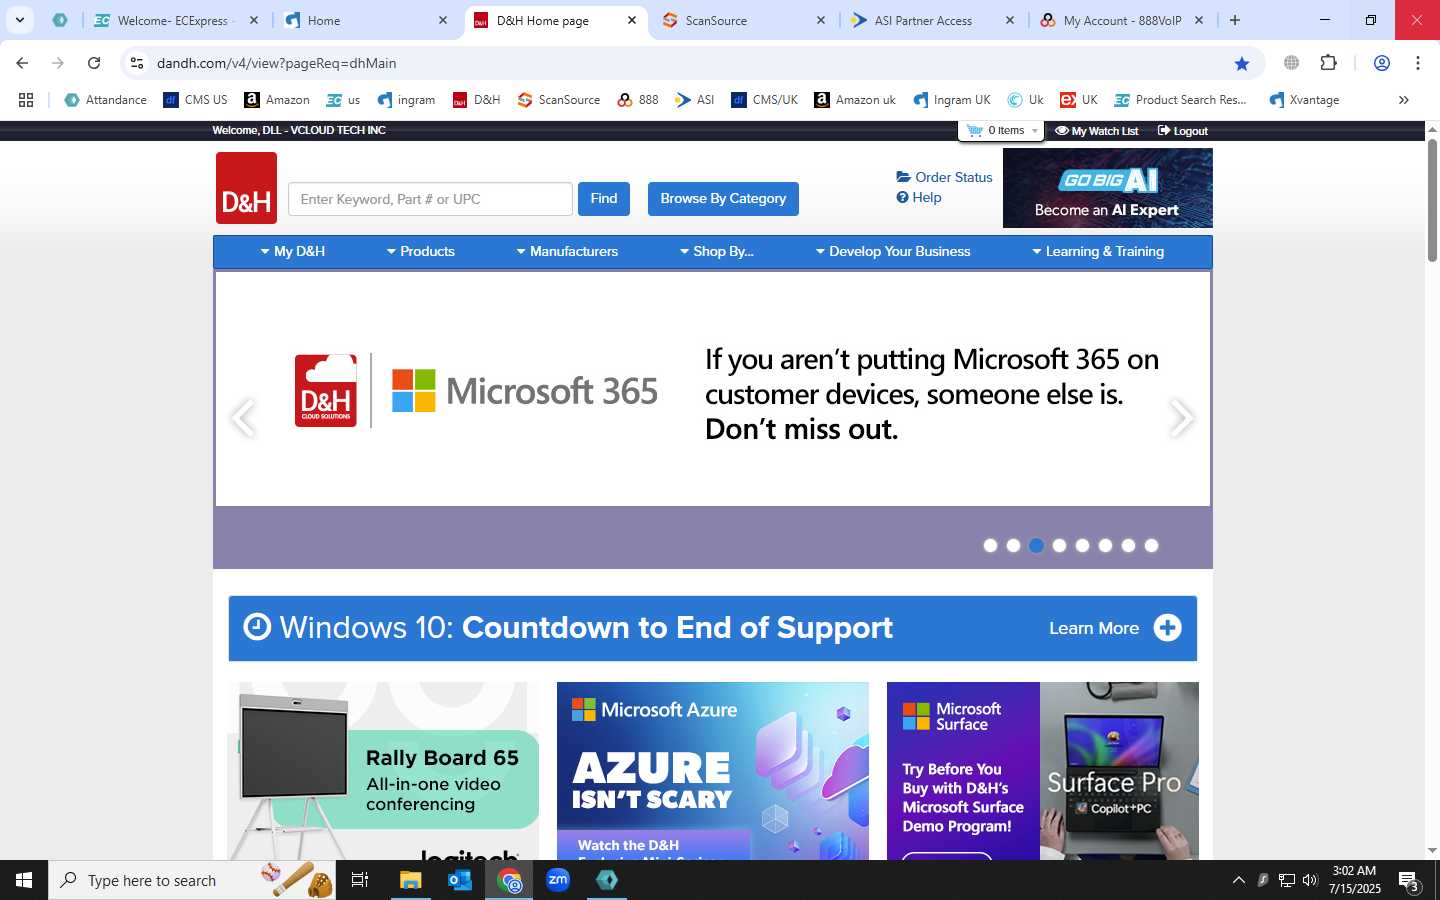Open the Microsoft Surface promo card
The image size is (1440, 900).
[1042, 770]
